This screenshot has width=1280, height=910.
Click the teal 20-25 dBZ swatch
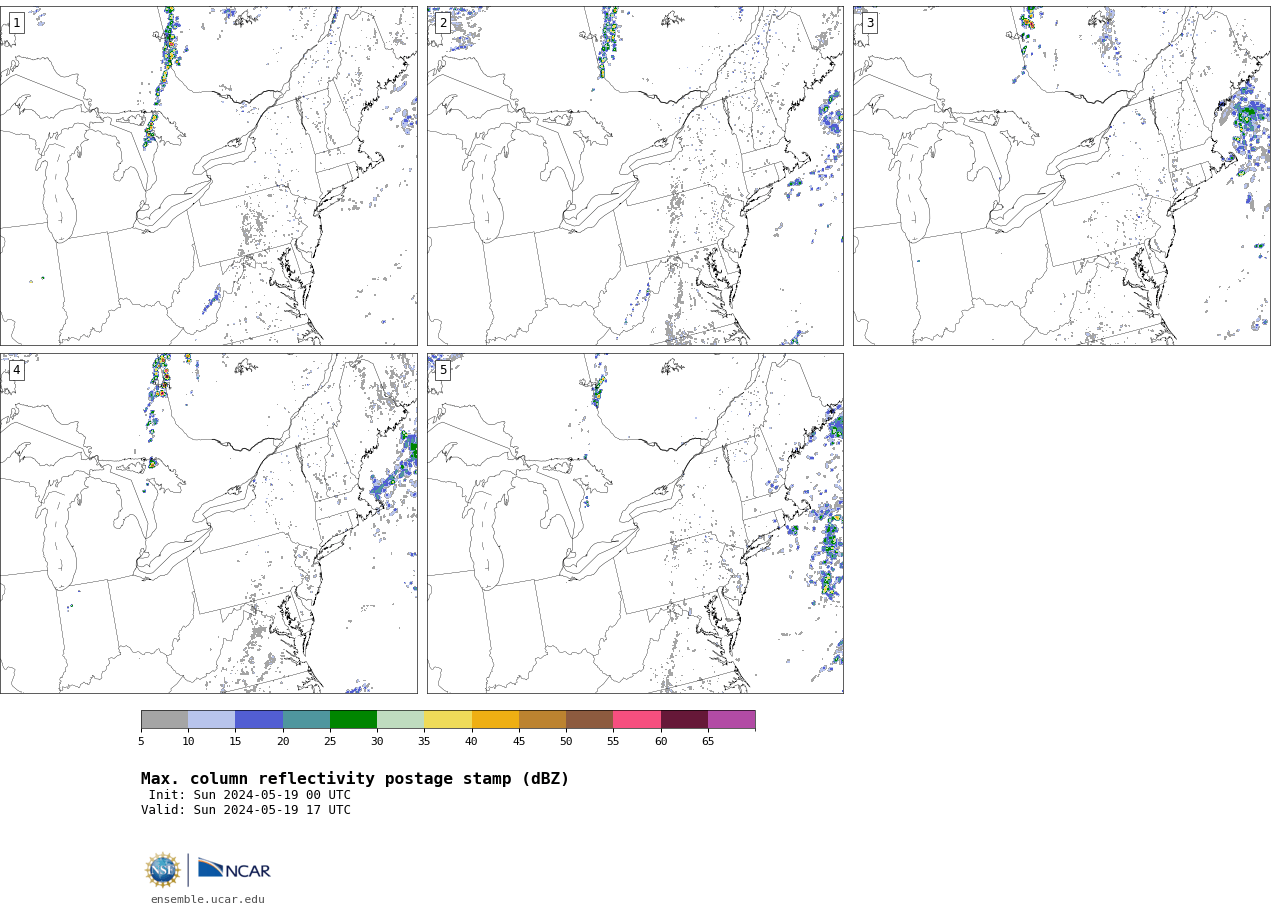point(306,720)
